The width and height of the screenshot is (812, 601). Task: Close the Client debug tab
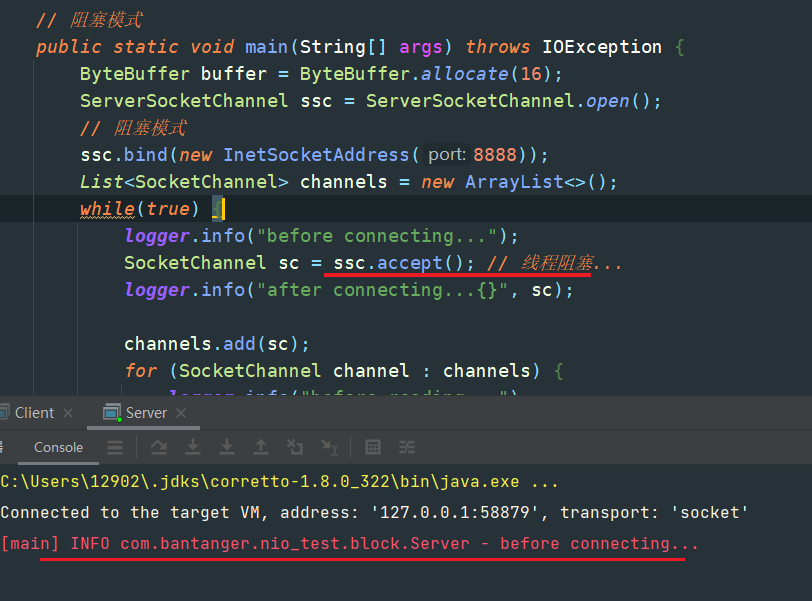(68, 413)
